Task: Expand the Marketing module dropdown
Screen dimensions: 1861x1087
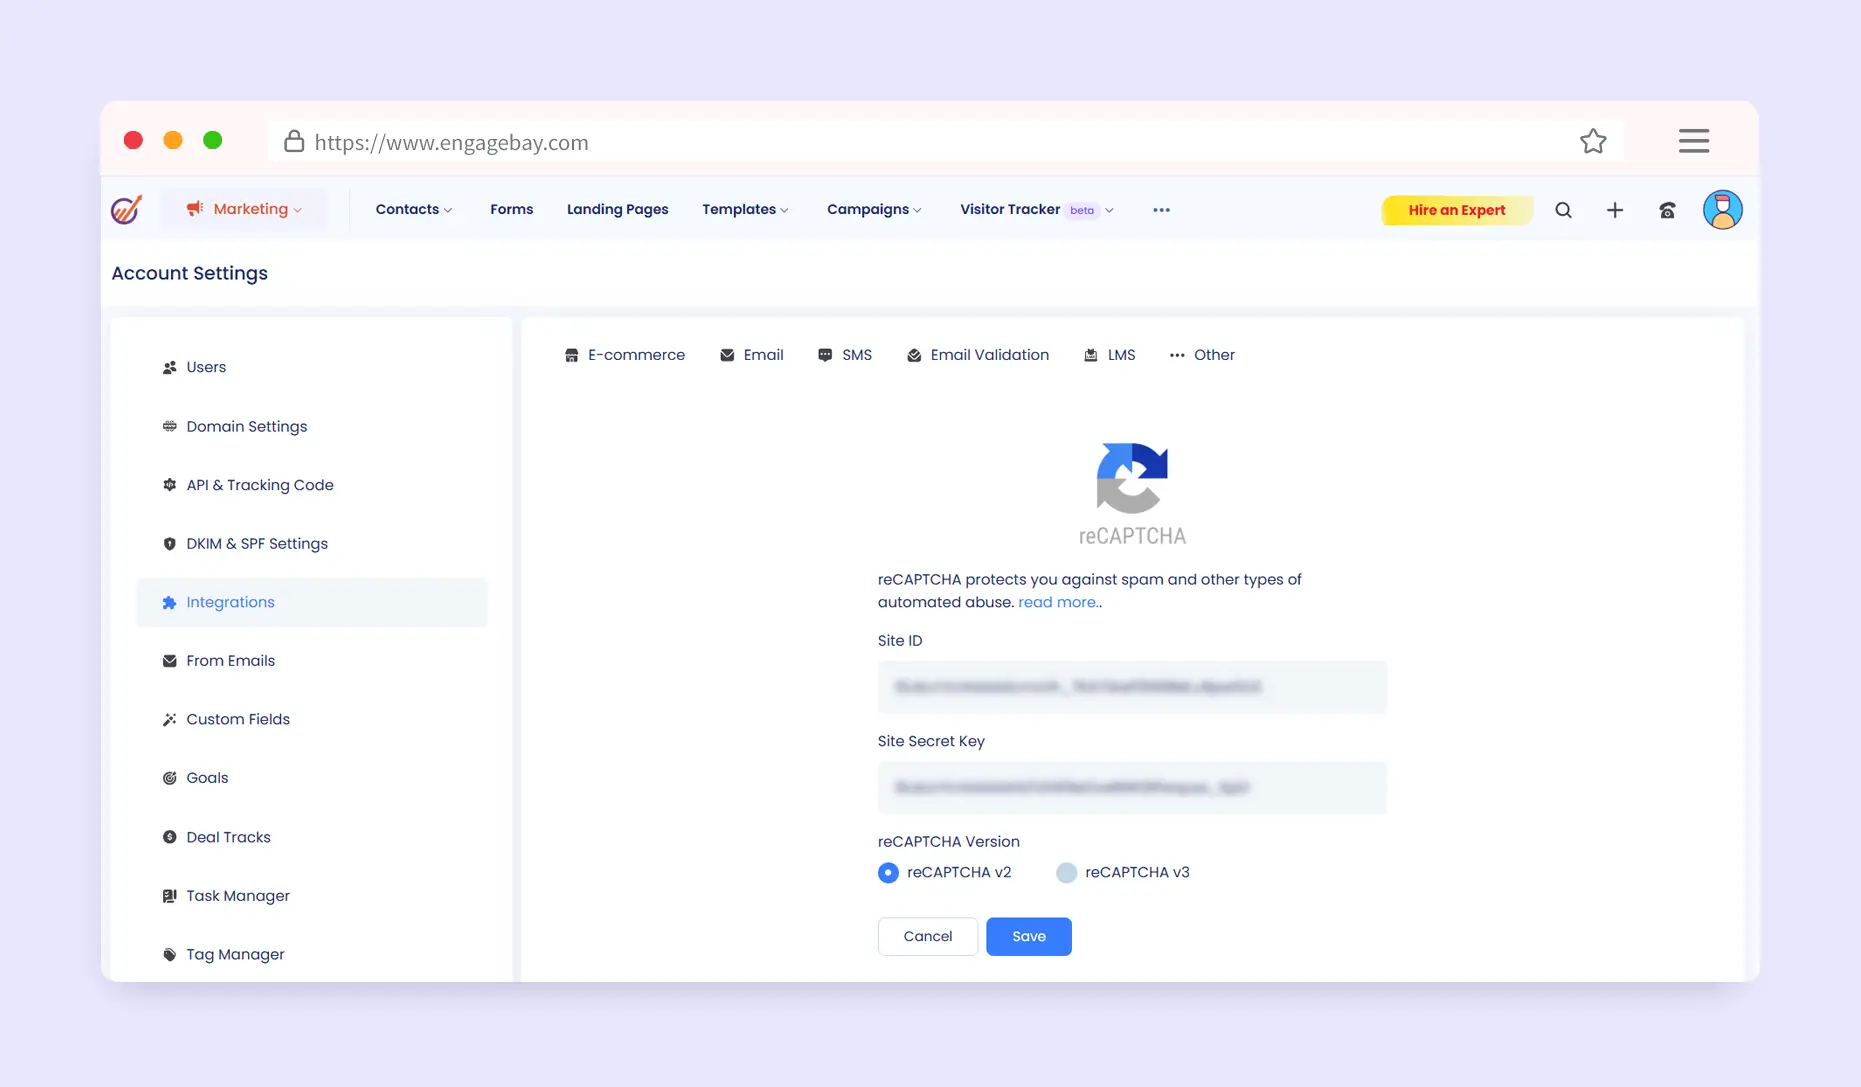Action: click(244, 209)
